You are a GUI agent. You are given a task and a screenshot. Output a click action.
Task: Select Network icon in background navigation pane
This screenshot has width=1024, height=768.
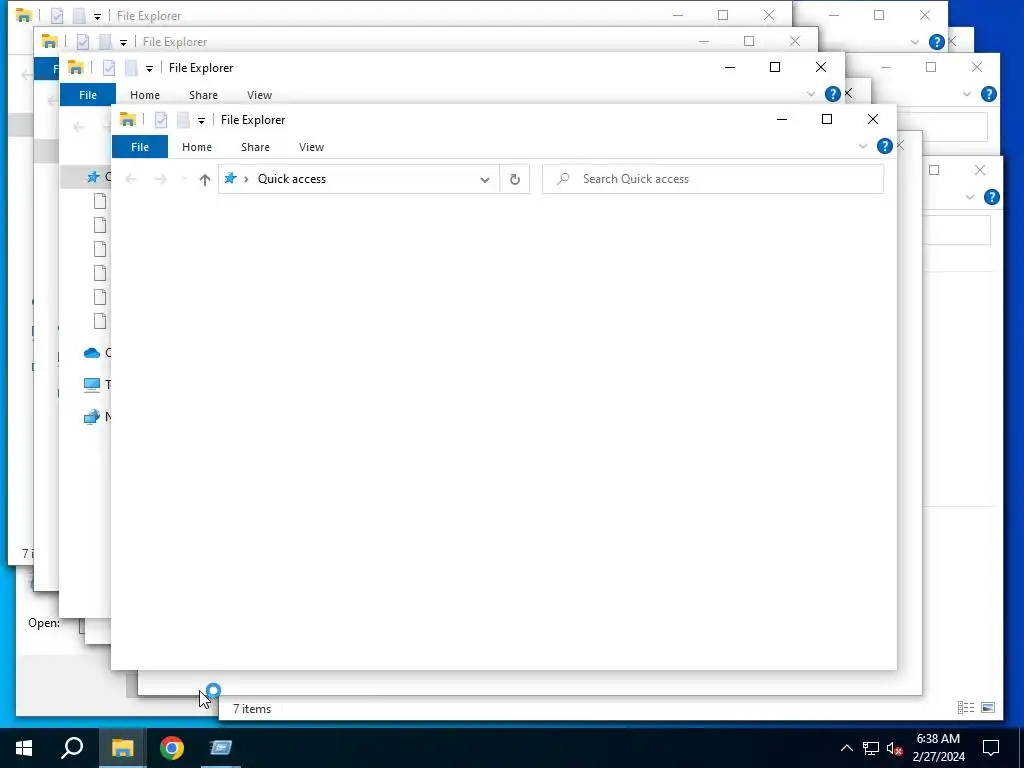(92, 417)
